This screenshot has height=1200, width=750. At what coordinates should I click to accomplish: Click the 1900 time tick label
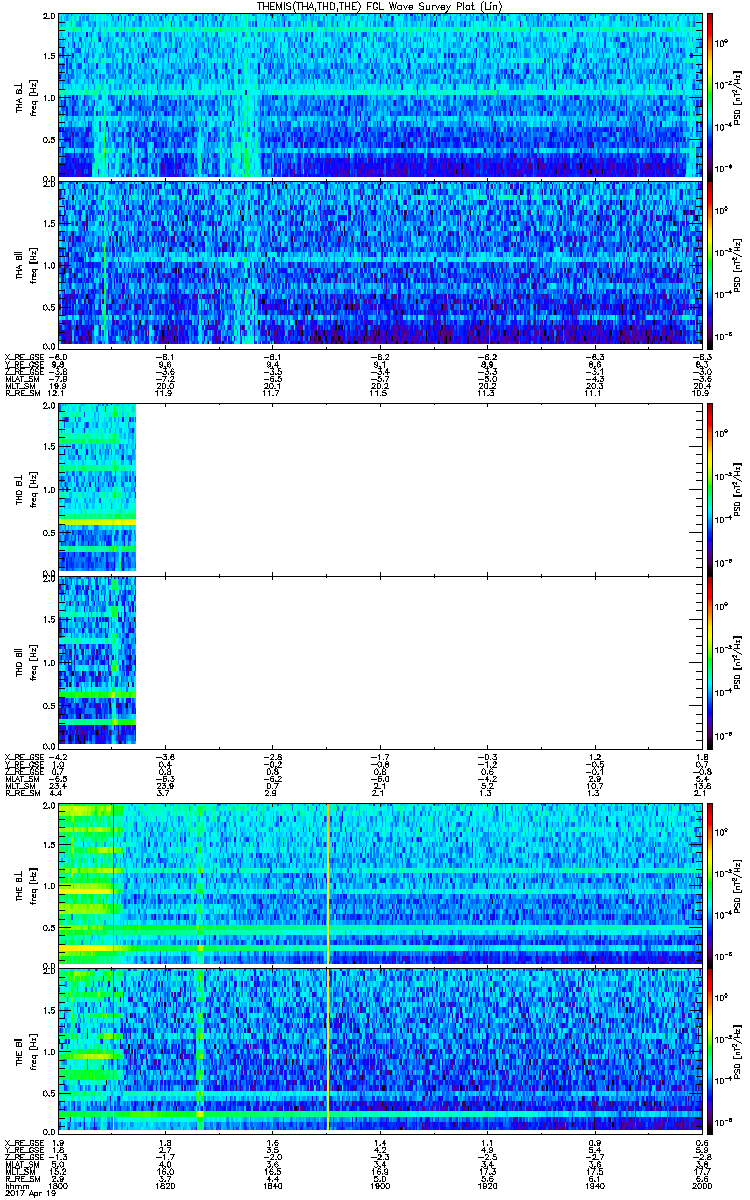[380, 1186]
